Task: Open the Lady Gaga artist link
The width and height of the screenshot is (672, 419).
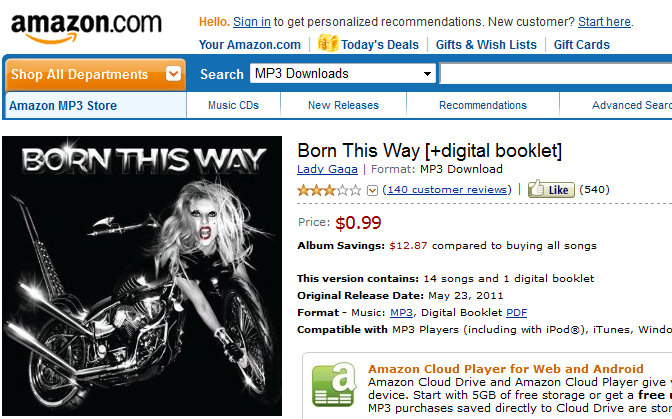Action: 327,169
